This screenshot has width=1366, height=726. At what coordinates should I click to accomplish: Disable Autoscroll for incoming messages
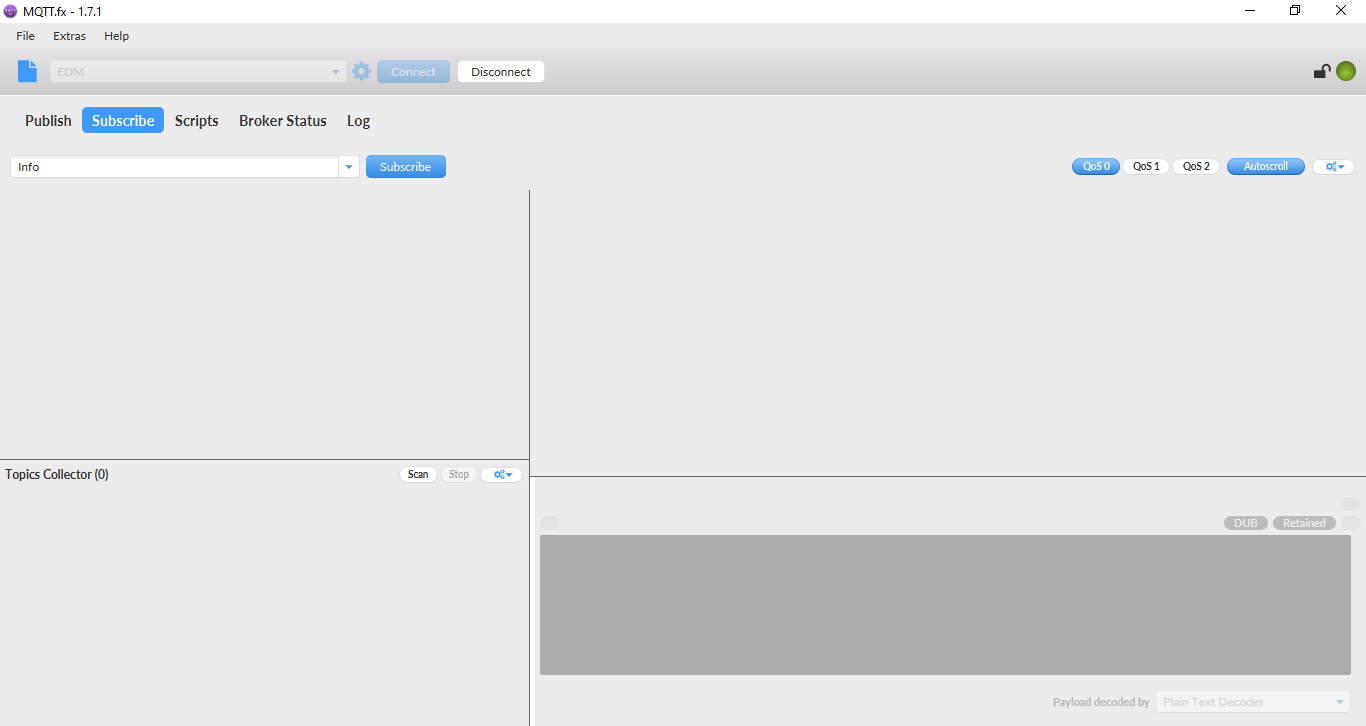click(x=1265, y=166)
